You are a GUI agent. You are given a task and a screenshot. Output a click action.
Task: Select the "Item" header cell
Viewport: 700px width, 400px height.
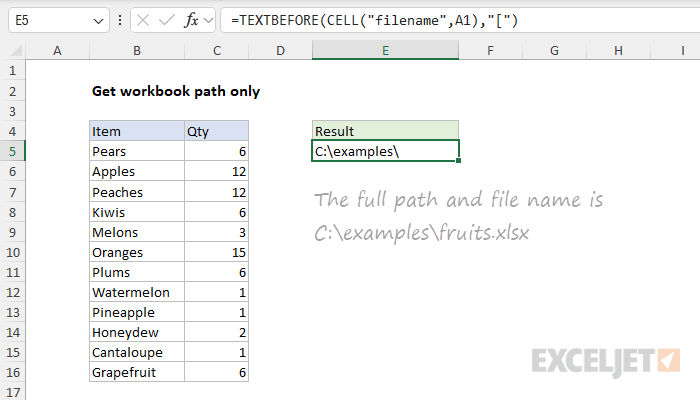(x=137, y=131)
